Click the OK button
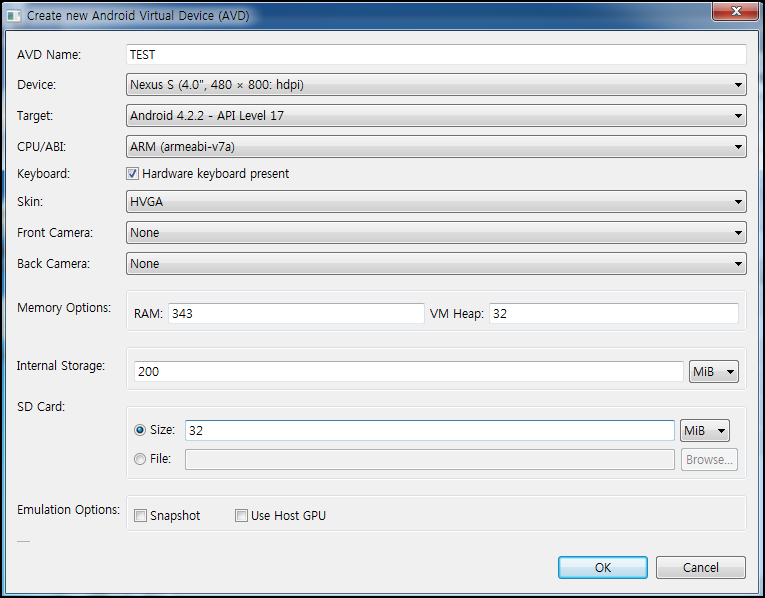765x598 pixels. tap(603, 567)
